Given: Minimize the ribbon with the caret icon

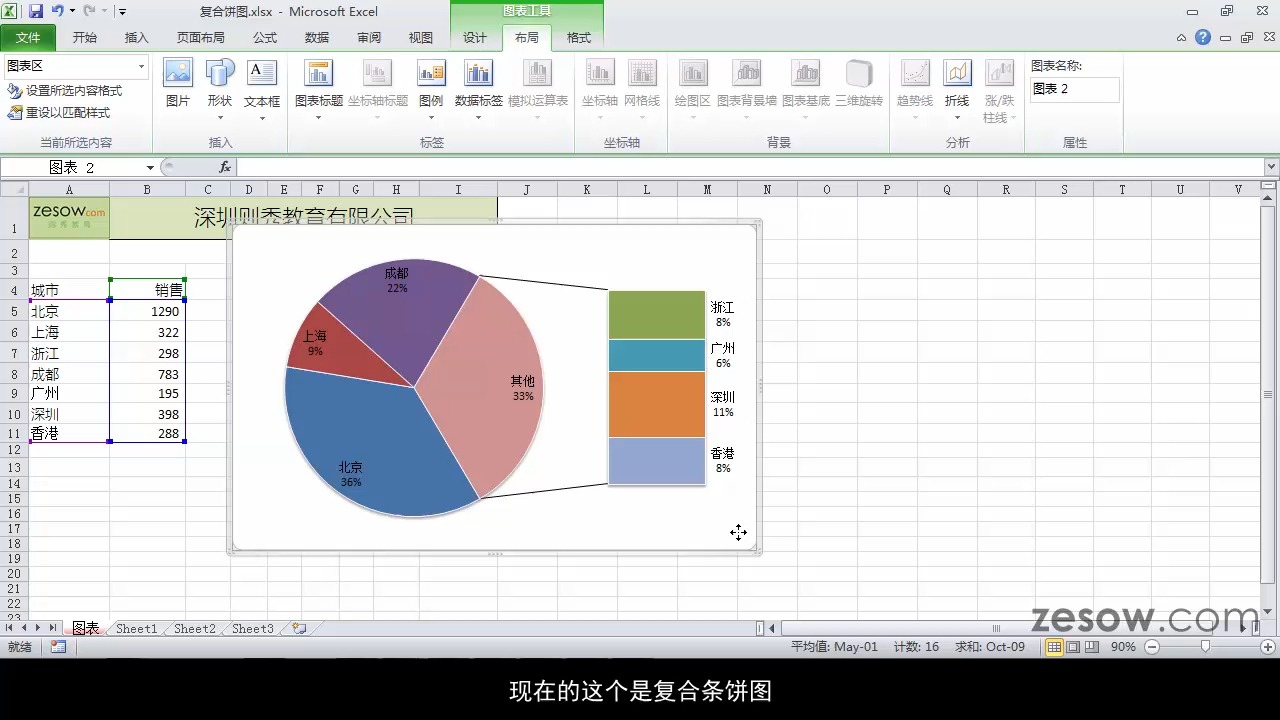Looking at the screenshot, I should click(x=1182, y=38).
